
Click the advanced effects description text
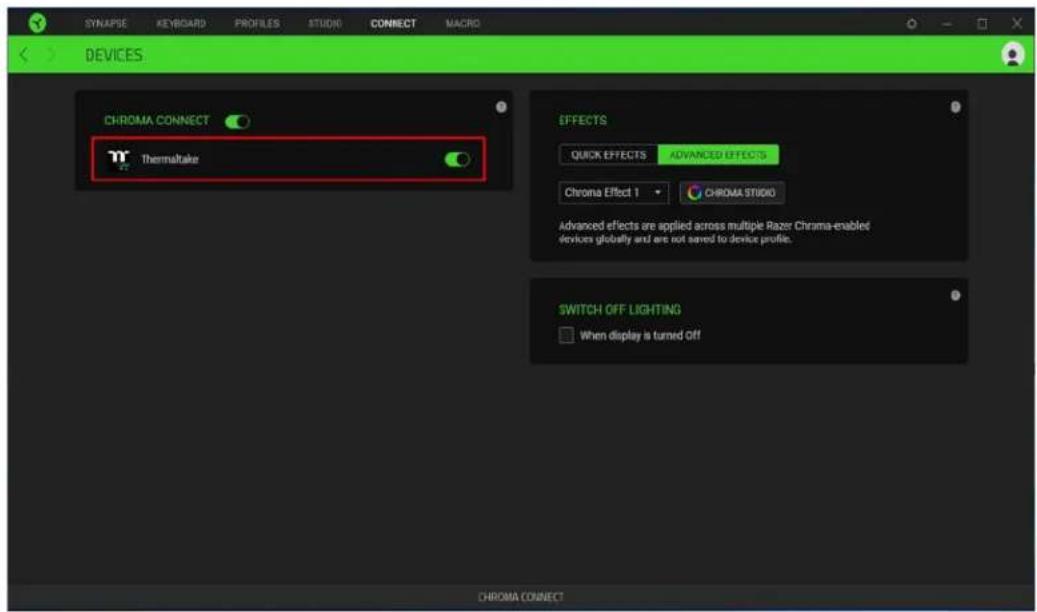point(714,232)
